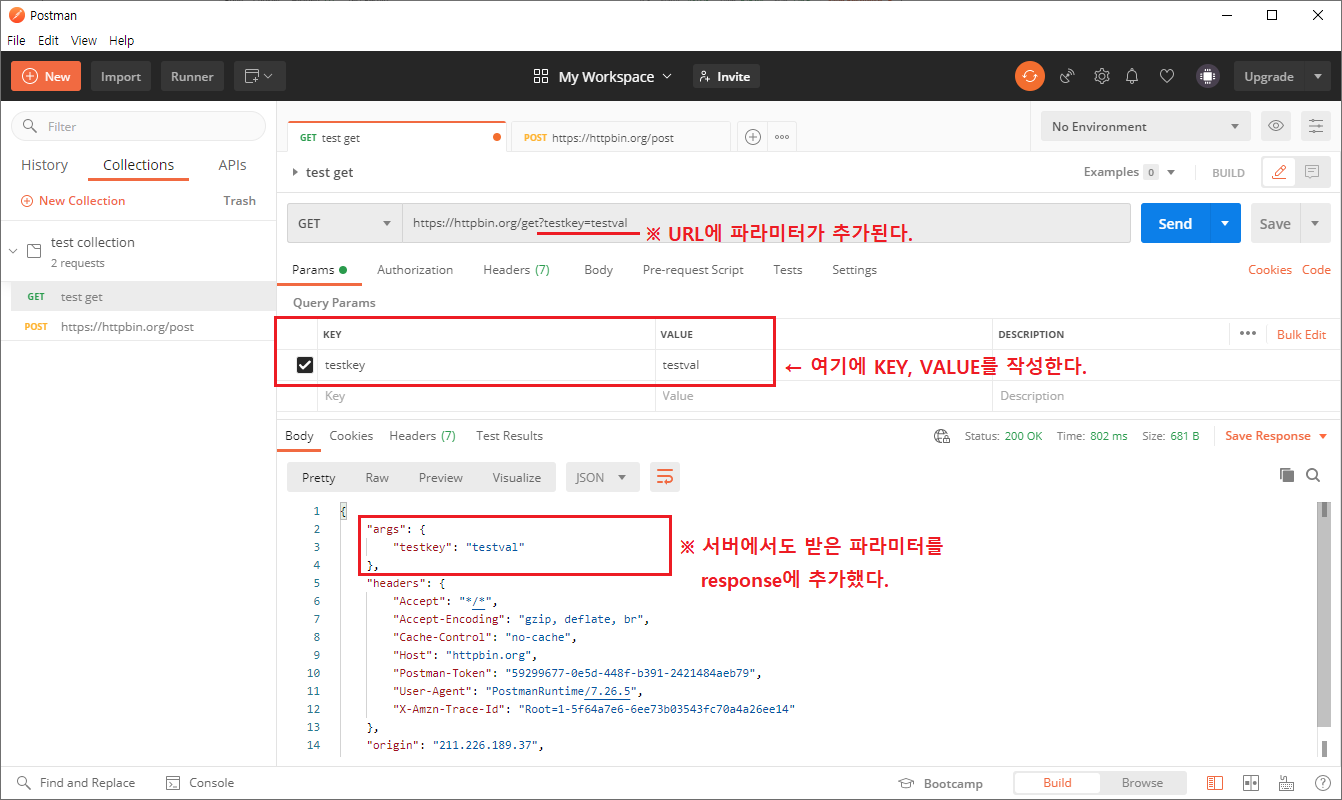The width and height of the screenshot is (1342, 800).
Task: Switch to Browse mode
Action: 1142,783
